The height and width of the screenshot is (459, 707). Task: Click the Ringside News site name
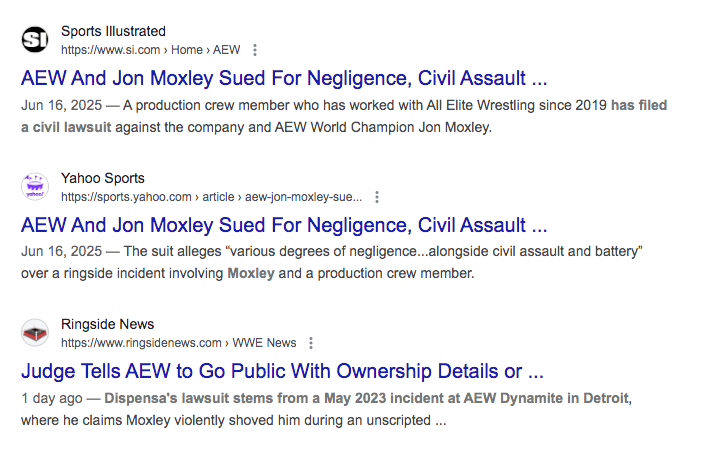coord(107,324)
